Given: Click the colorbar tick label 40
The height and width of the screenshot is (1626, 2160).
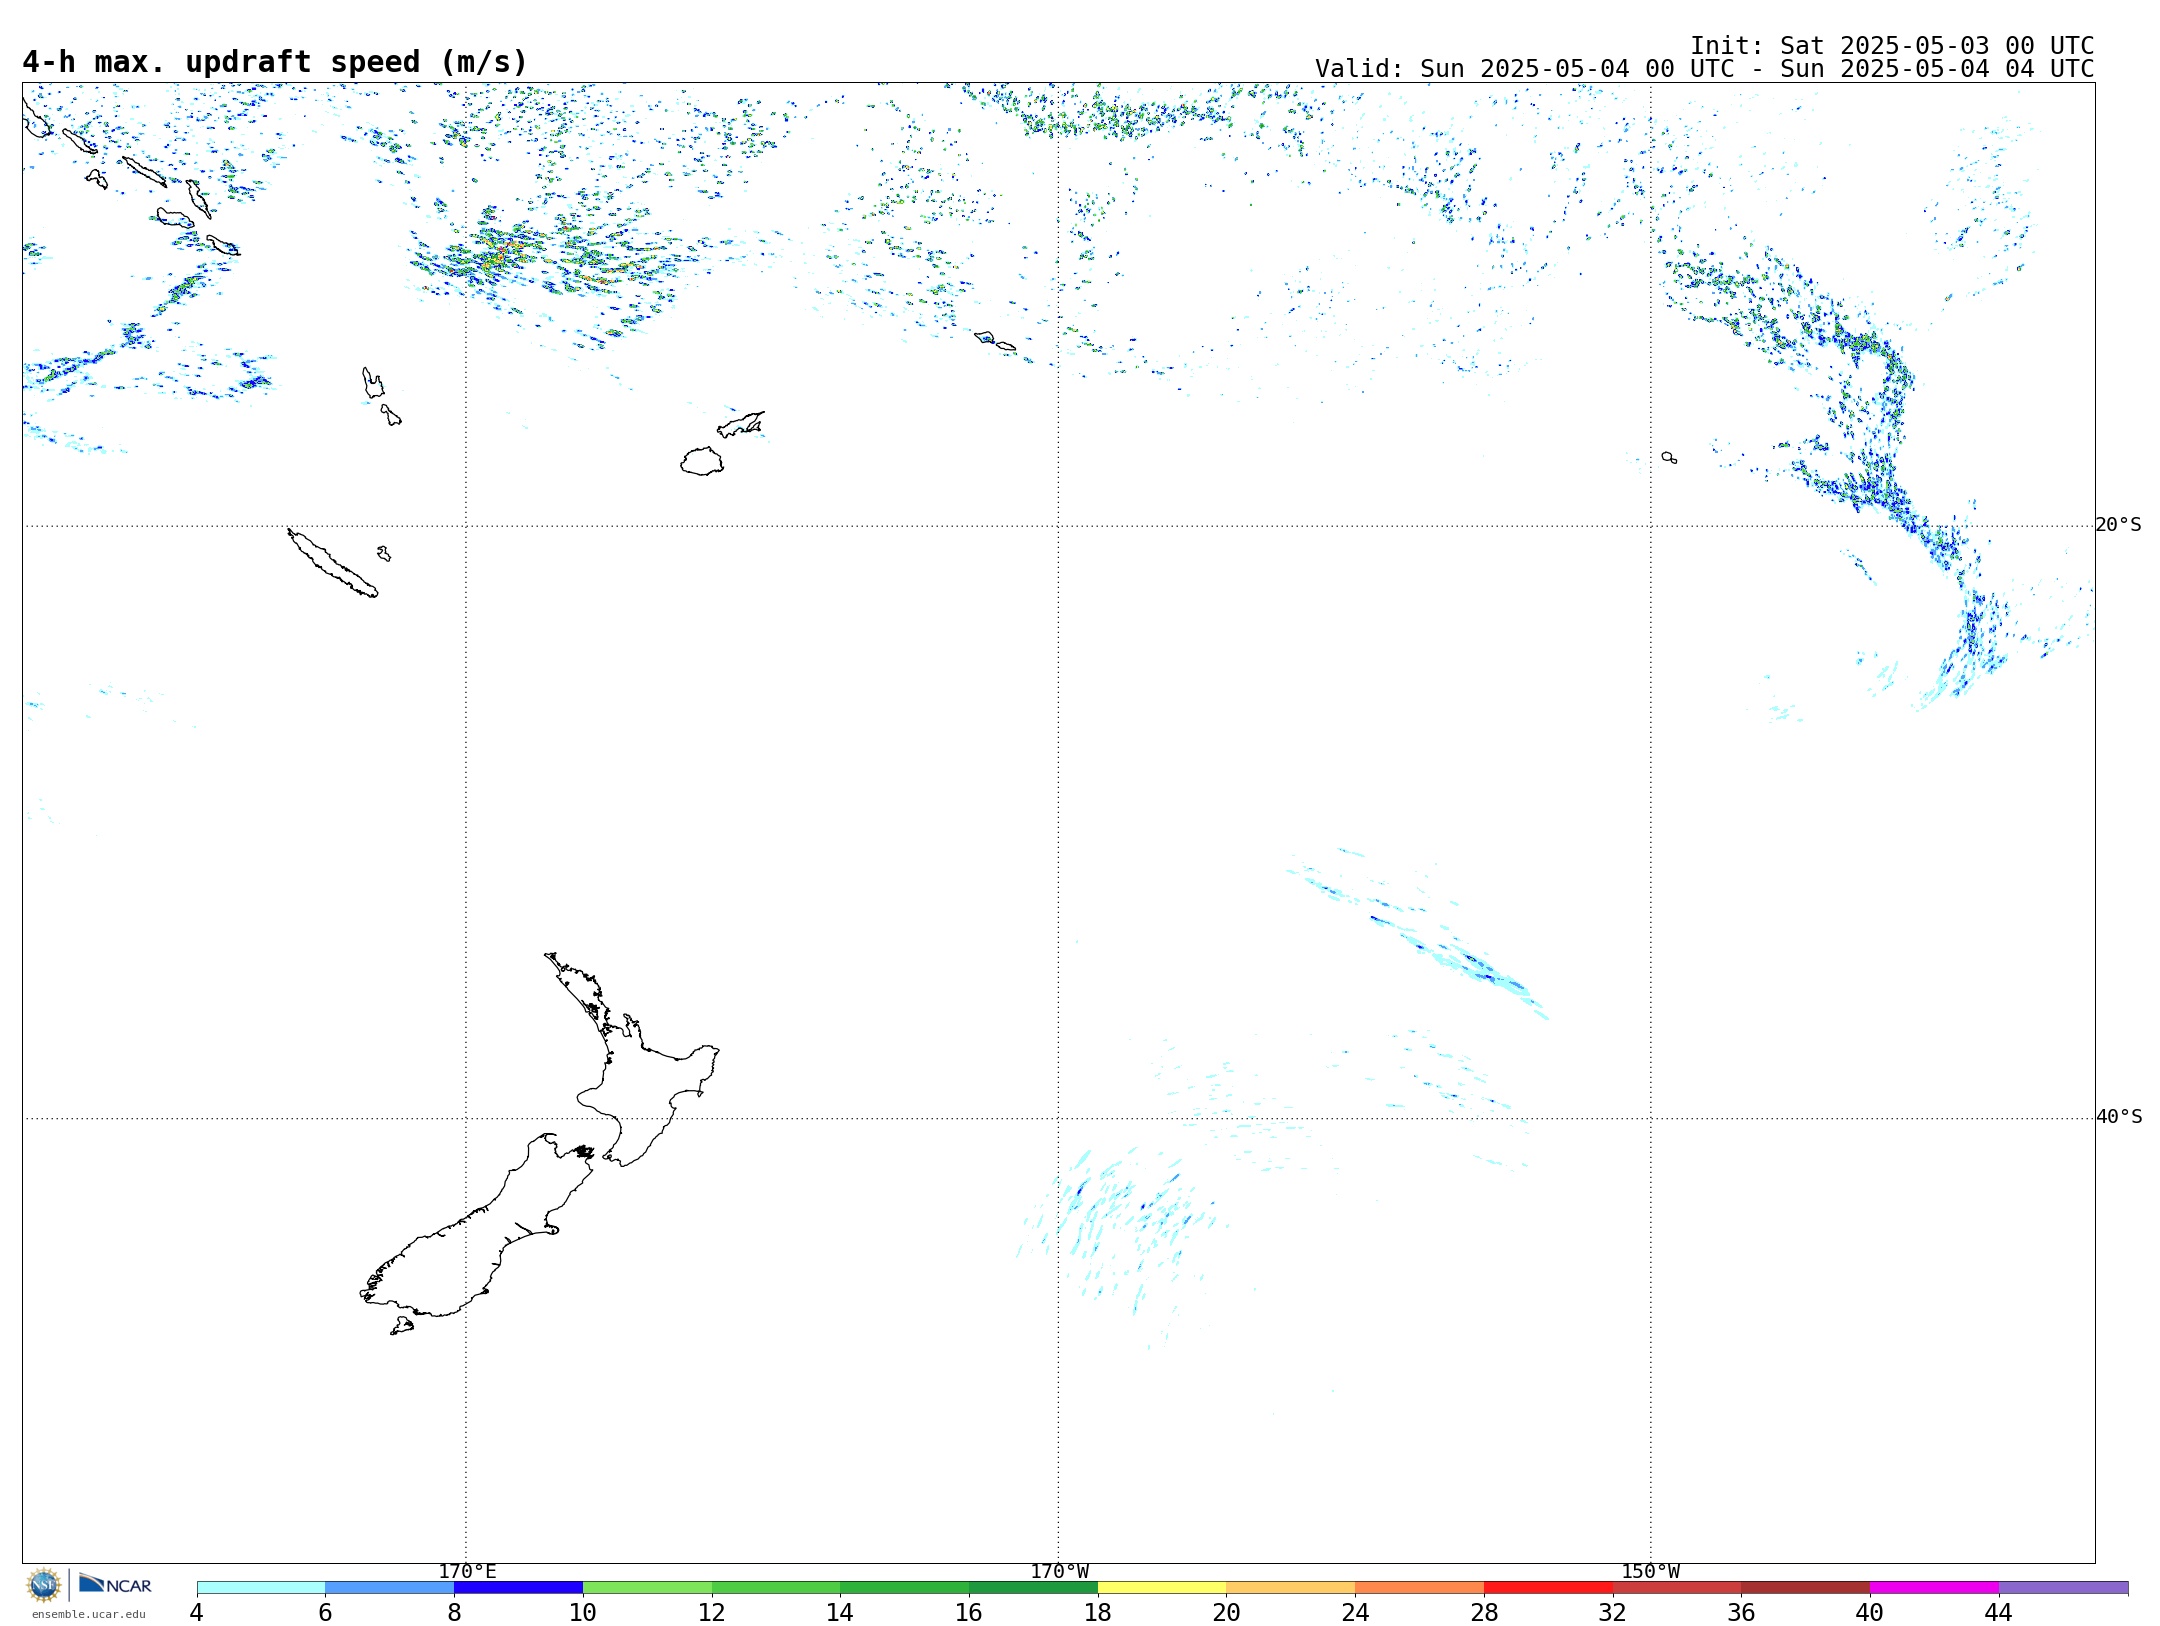Looking at the screenshot, I should click(1870, 1612).
